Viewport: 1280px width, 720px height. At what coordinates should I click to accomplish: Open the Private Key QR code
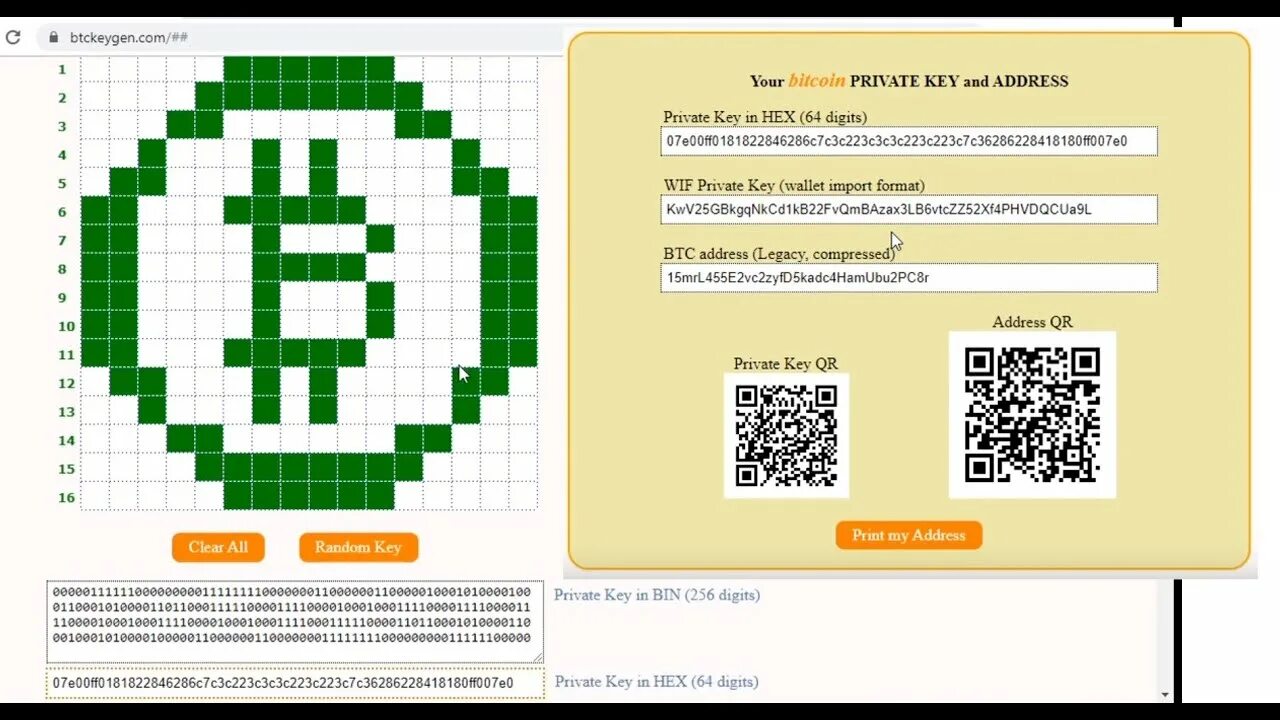click(x=786, y=435)
